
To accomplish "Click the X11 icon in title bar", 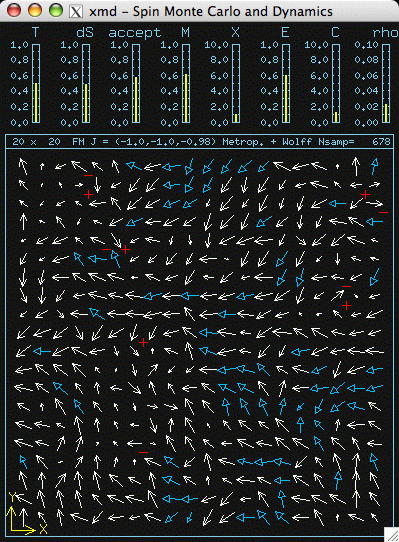I will coord(76,11).
